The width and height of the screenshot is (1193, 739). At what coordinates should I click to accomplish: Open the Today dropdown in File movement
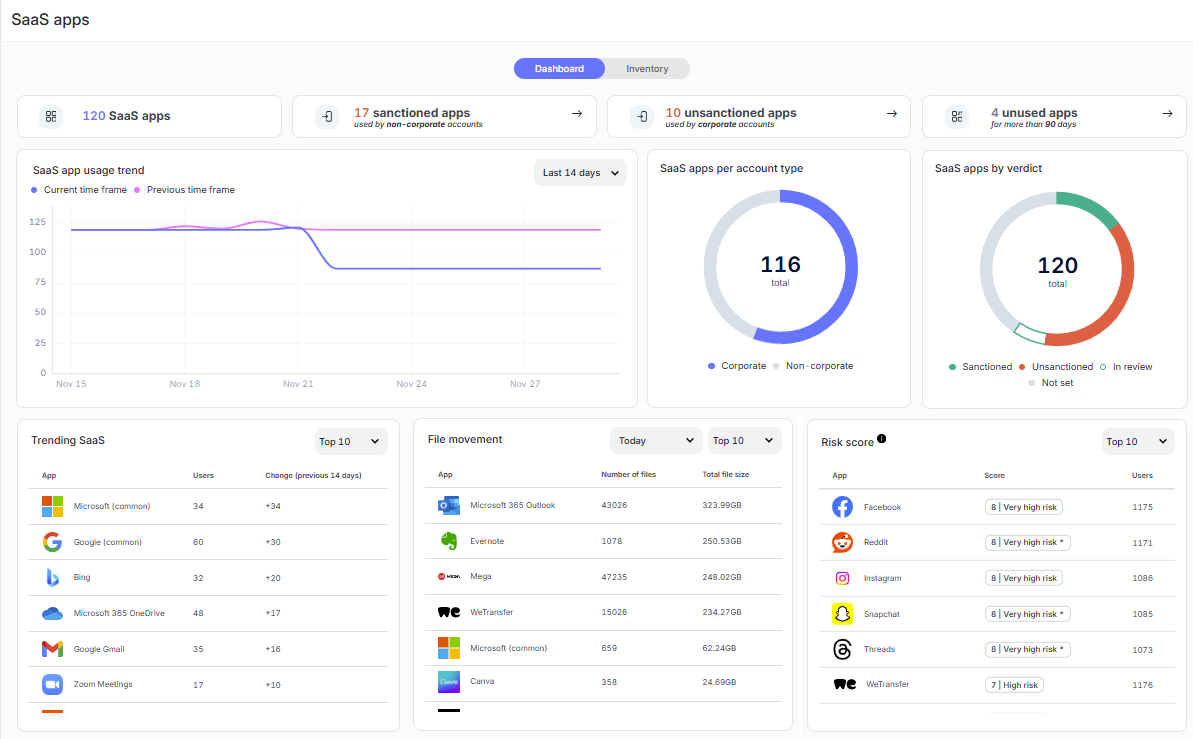pyautogui.click(x=656, y=440)
